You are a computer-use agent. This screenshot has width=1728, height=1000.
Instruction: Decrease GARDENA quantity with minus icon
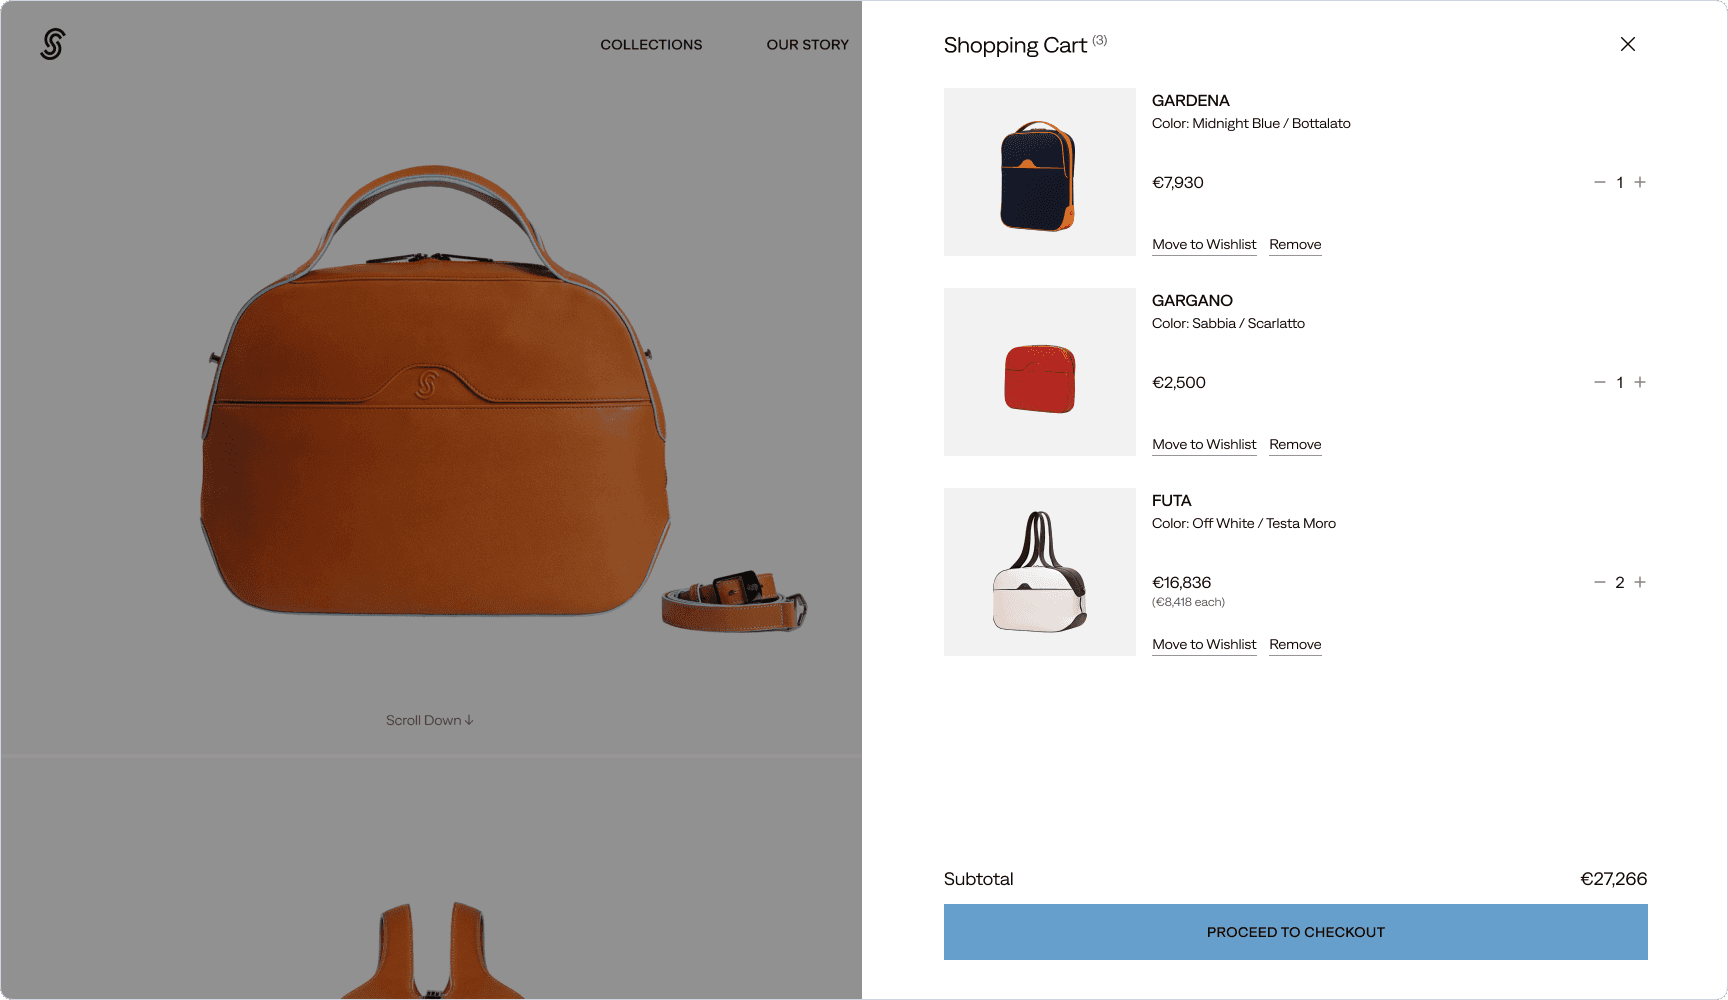(1600, 182)
